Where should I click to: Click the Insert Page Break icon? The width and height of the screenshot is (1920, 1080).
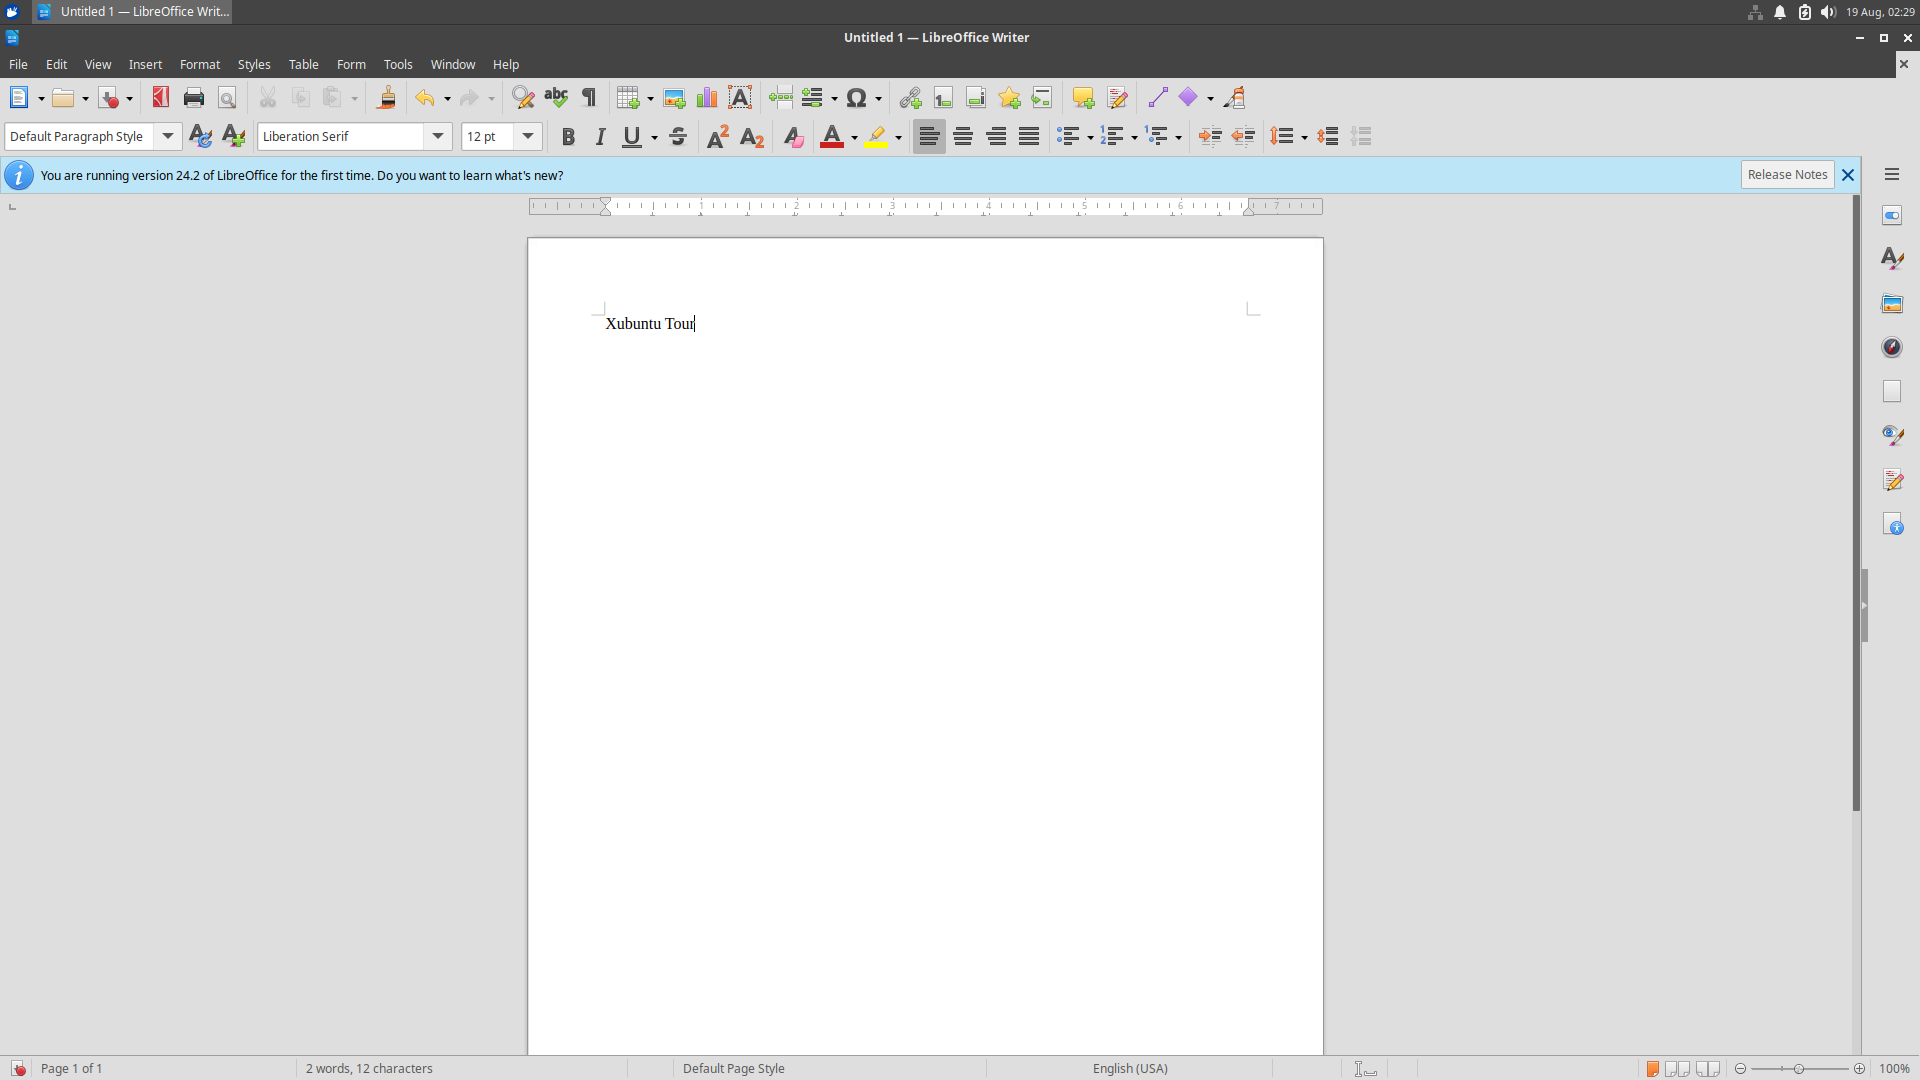(x=781, y=97)
